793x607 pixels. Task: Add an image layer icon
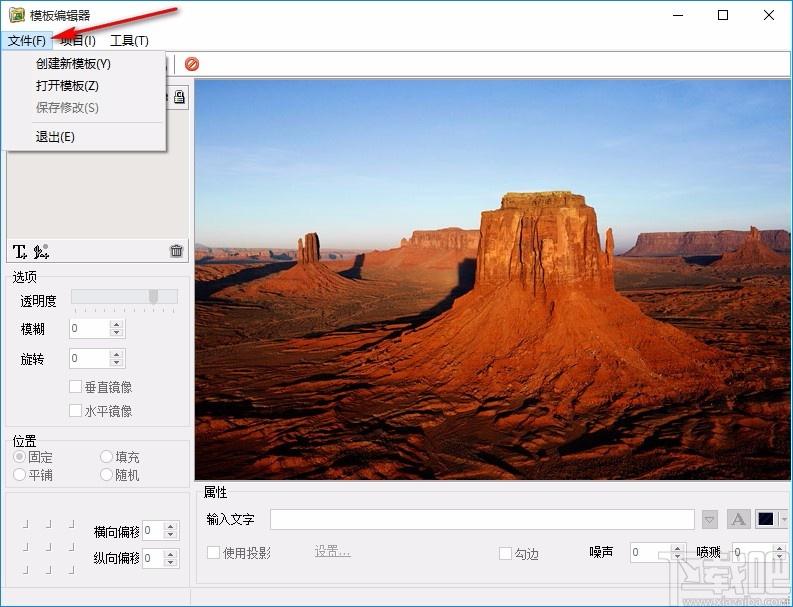coord(41,251)
